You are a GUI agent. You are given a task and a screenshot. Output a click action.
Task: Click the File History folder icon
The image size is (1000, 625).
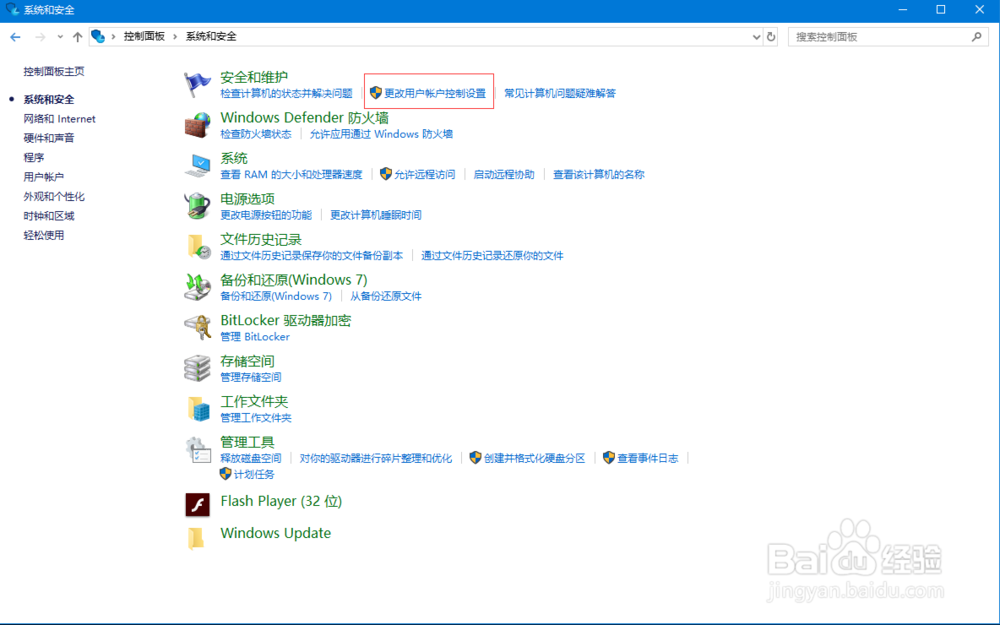(198, 247)
